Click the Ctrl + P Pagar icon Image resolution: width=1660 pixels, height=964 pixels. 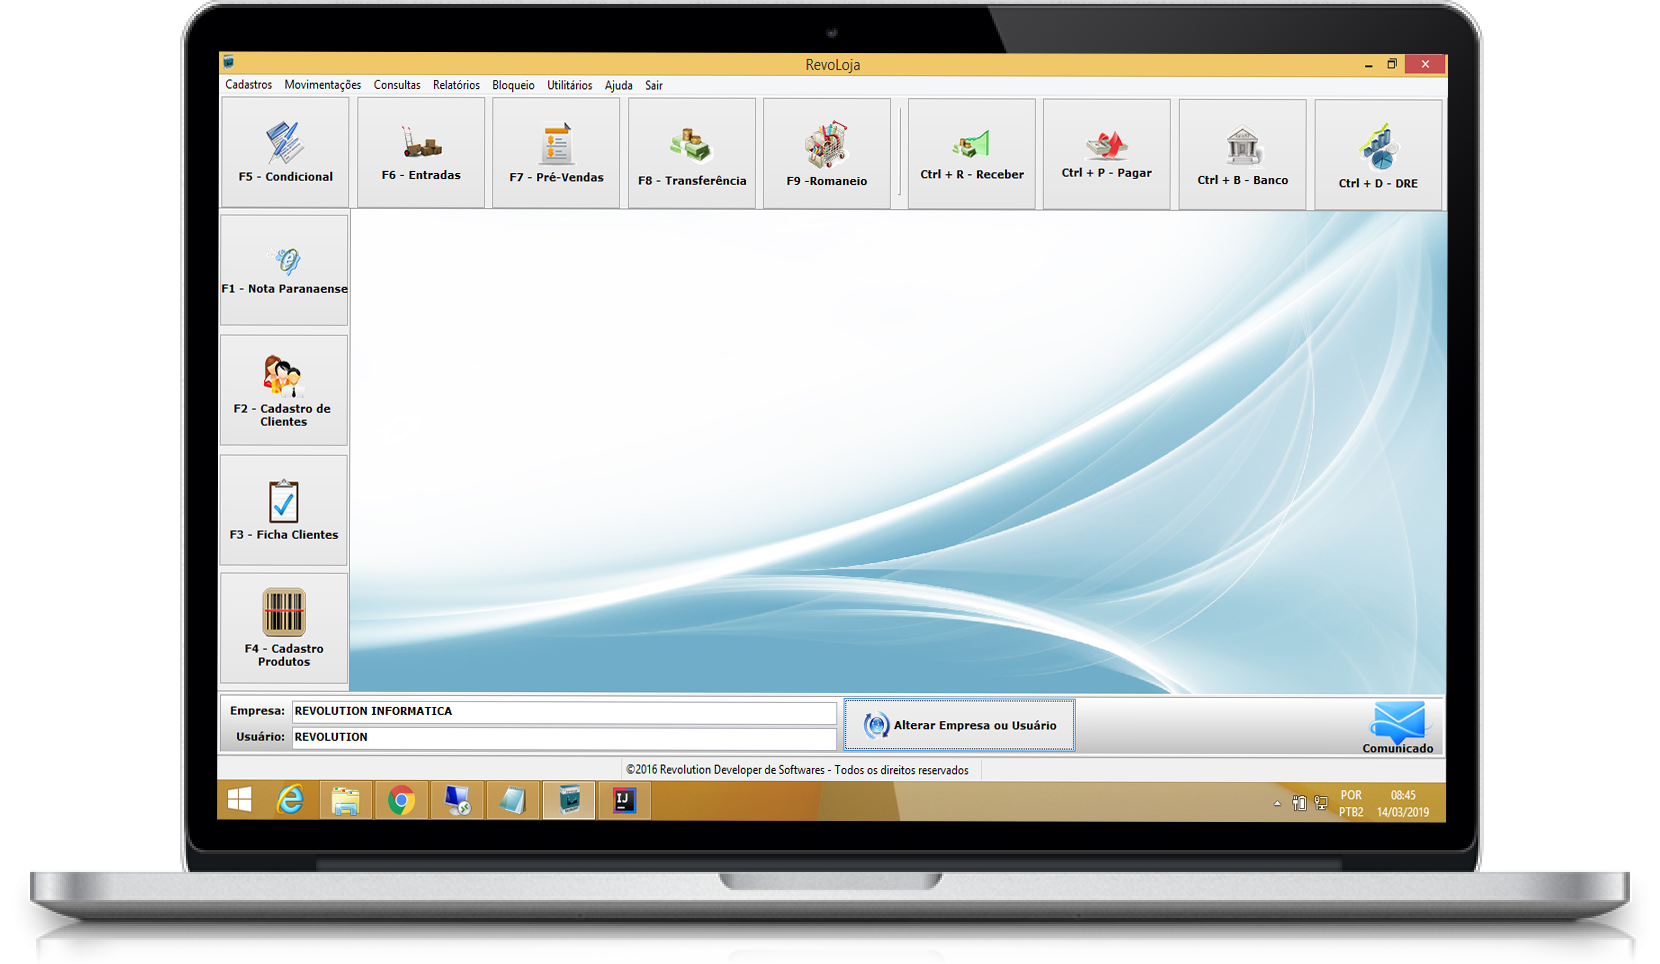(1106, 147)
